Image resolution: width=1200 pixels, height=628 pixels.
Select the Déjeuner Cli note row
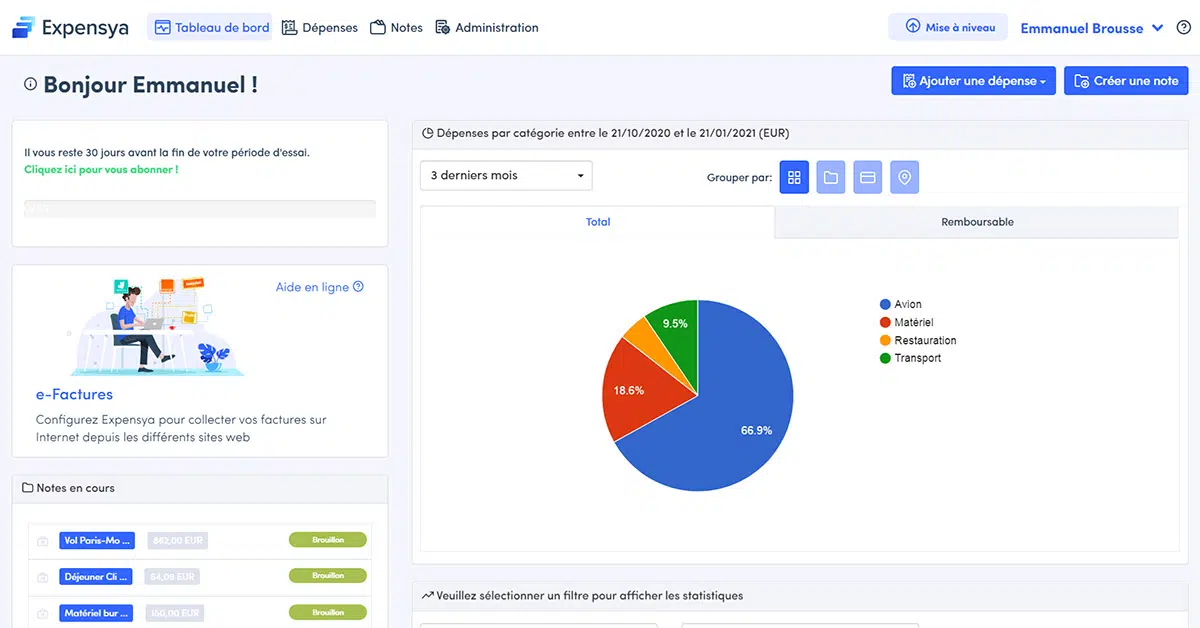[95, 576]
